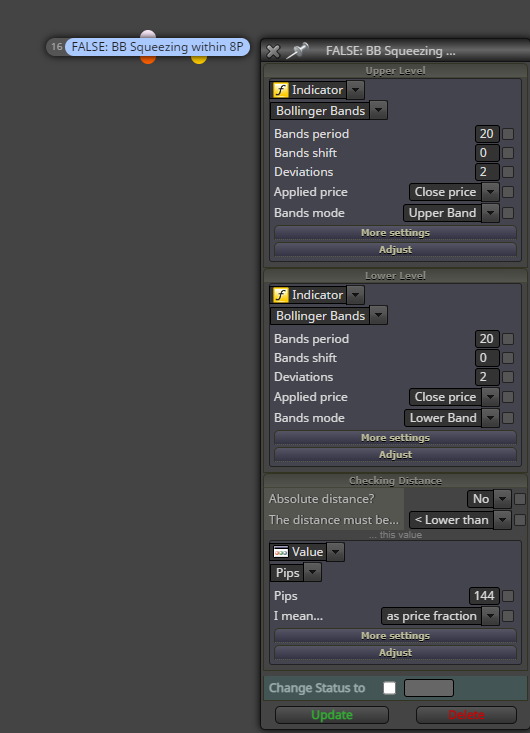This screenshot has width=530, height=733.
Task: Toggle Lower Level Bands mode checkbox
Action: pos(508,418)
